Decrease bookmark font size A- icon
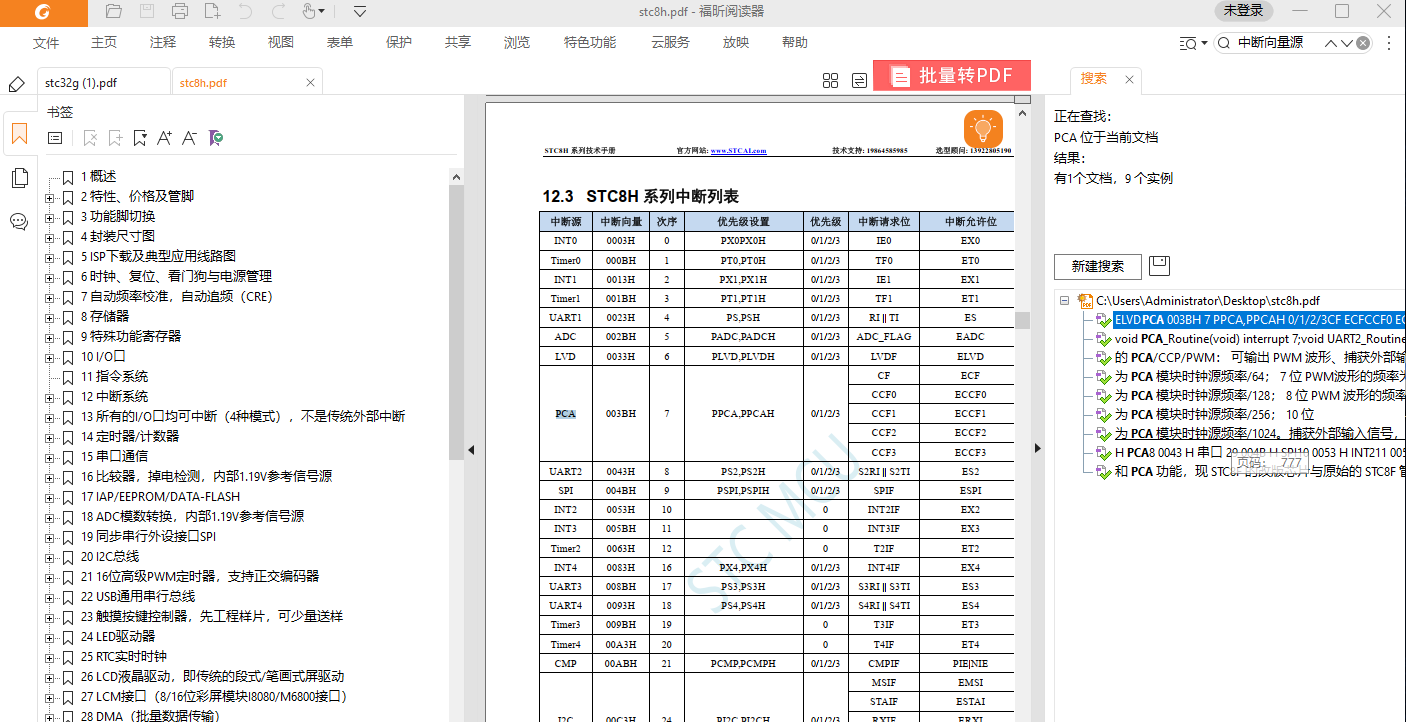 (x=190, y=138)
